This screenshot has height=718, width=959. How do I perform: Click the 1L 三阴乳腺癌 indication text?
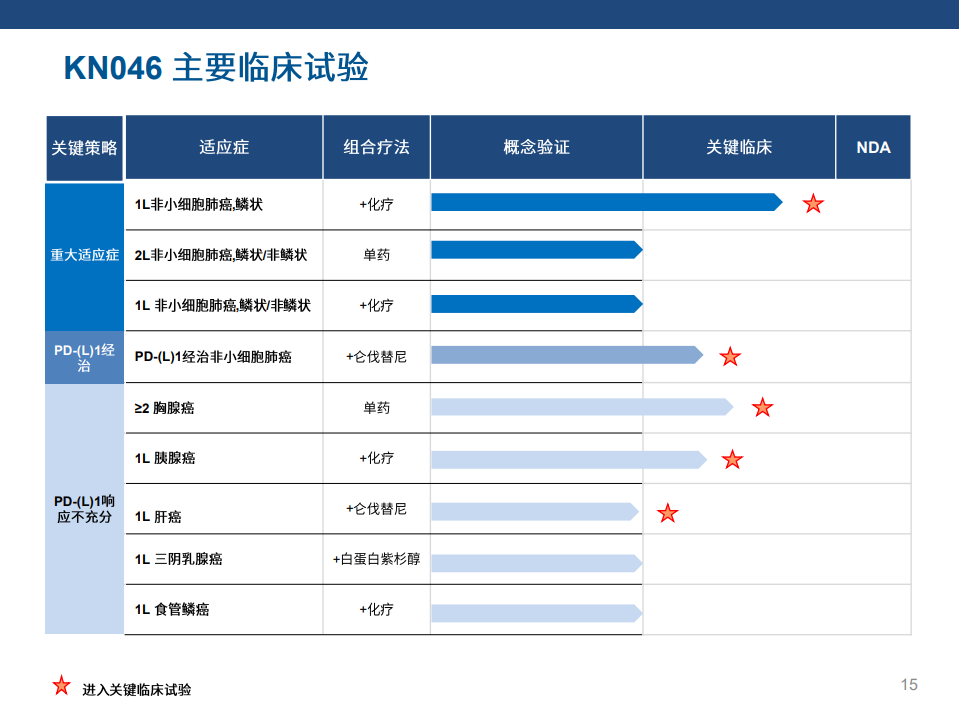coord(179,559)
